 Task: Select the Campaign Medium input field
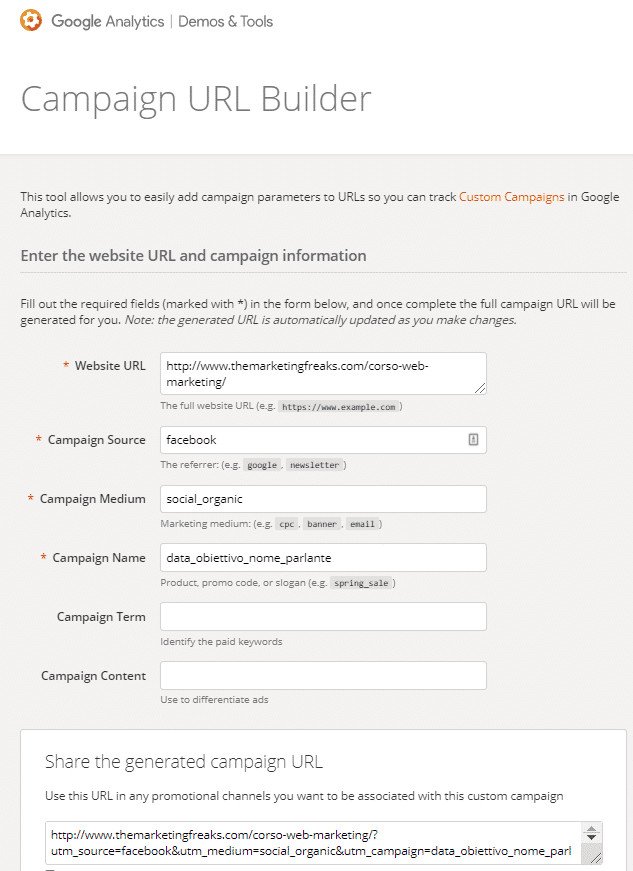pos(323,499)
